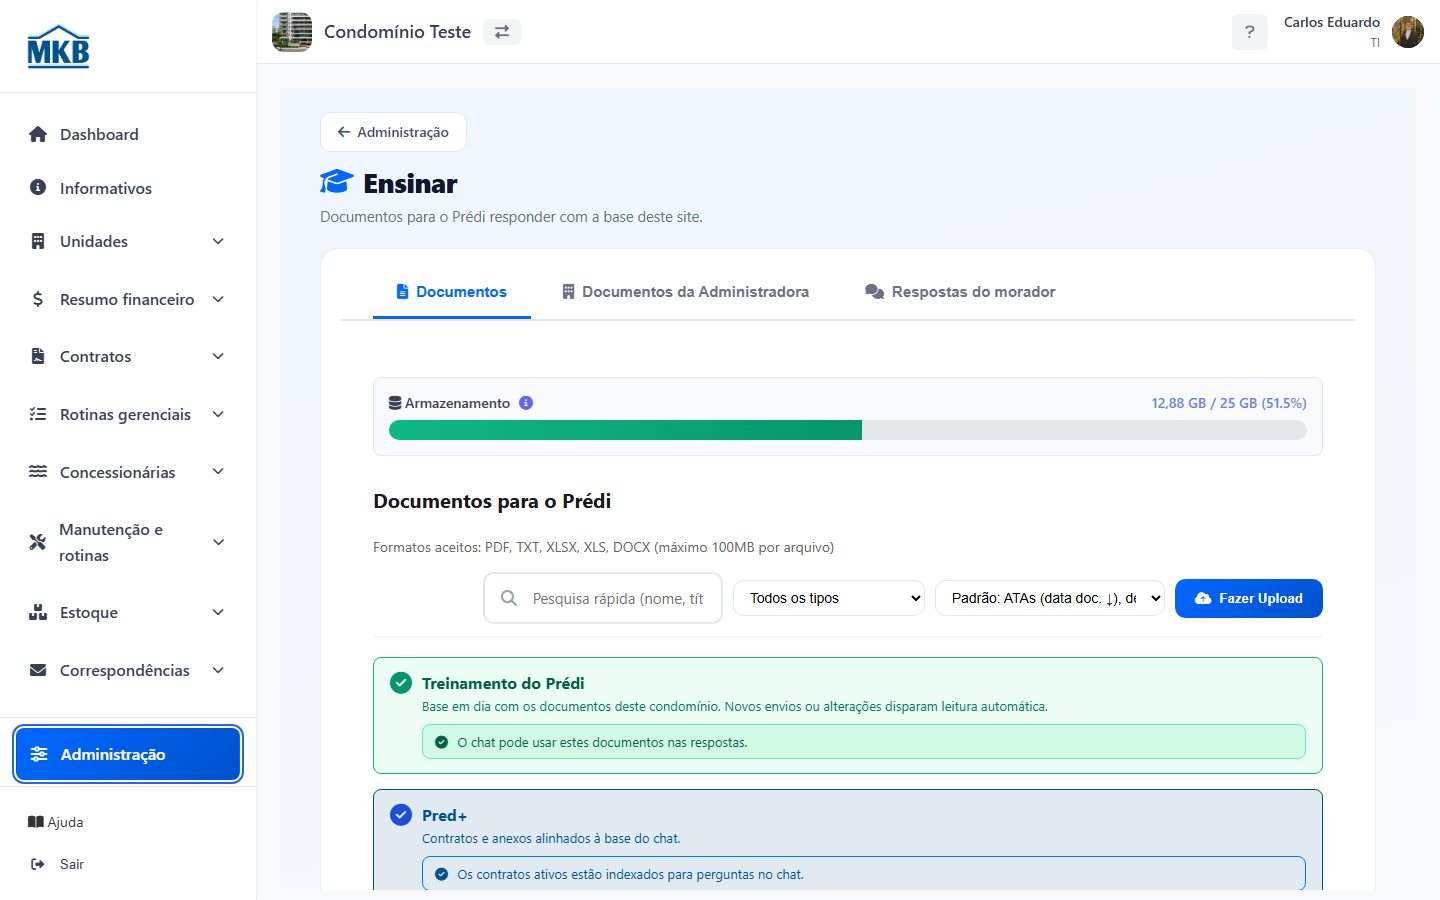
Task: Click the Unidades building icon
Action: click(x=38, y=241)
